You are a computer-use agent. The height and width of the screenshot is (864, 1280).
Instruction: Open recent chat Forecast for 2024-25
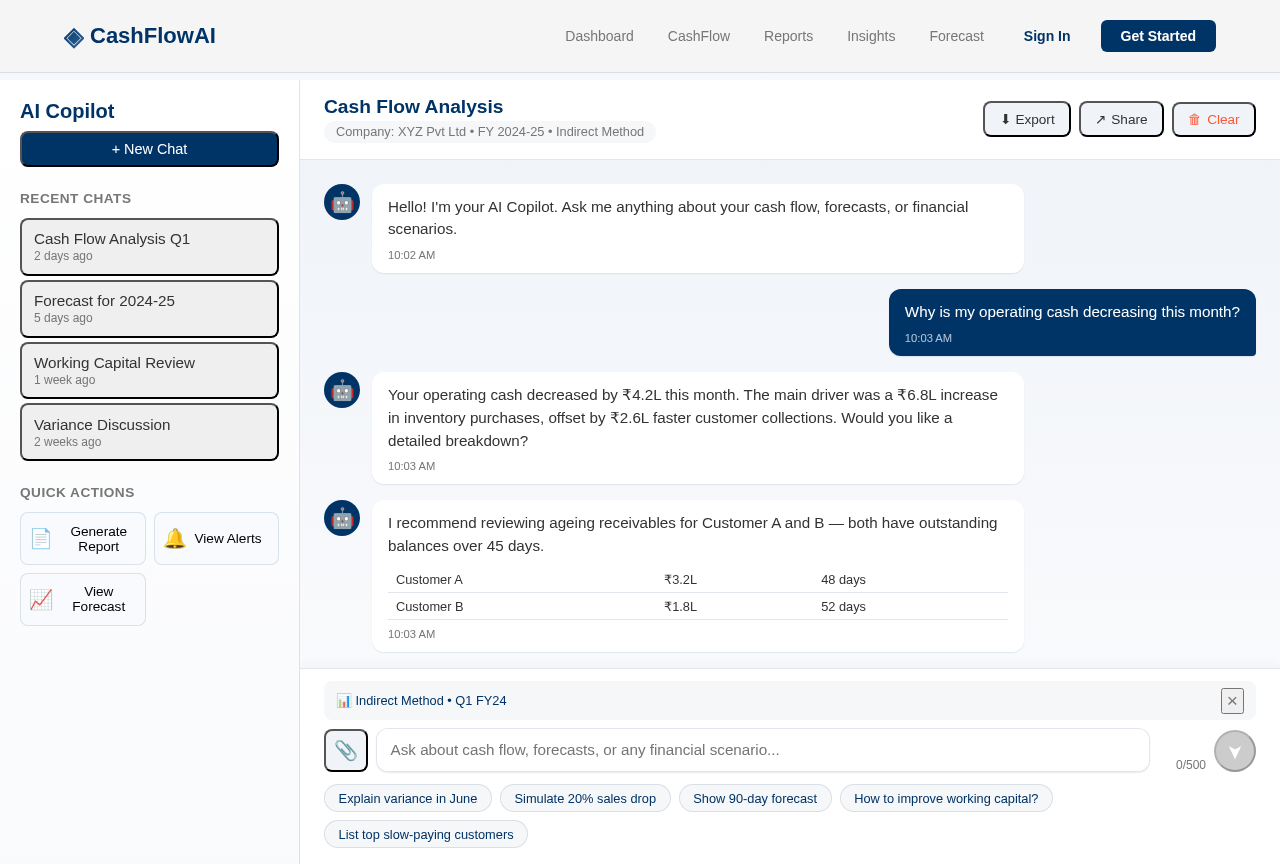click(x=149, y=309)
